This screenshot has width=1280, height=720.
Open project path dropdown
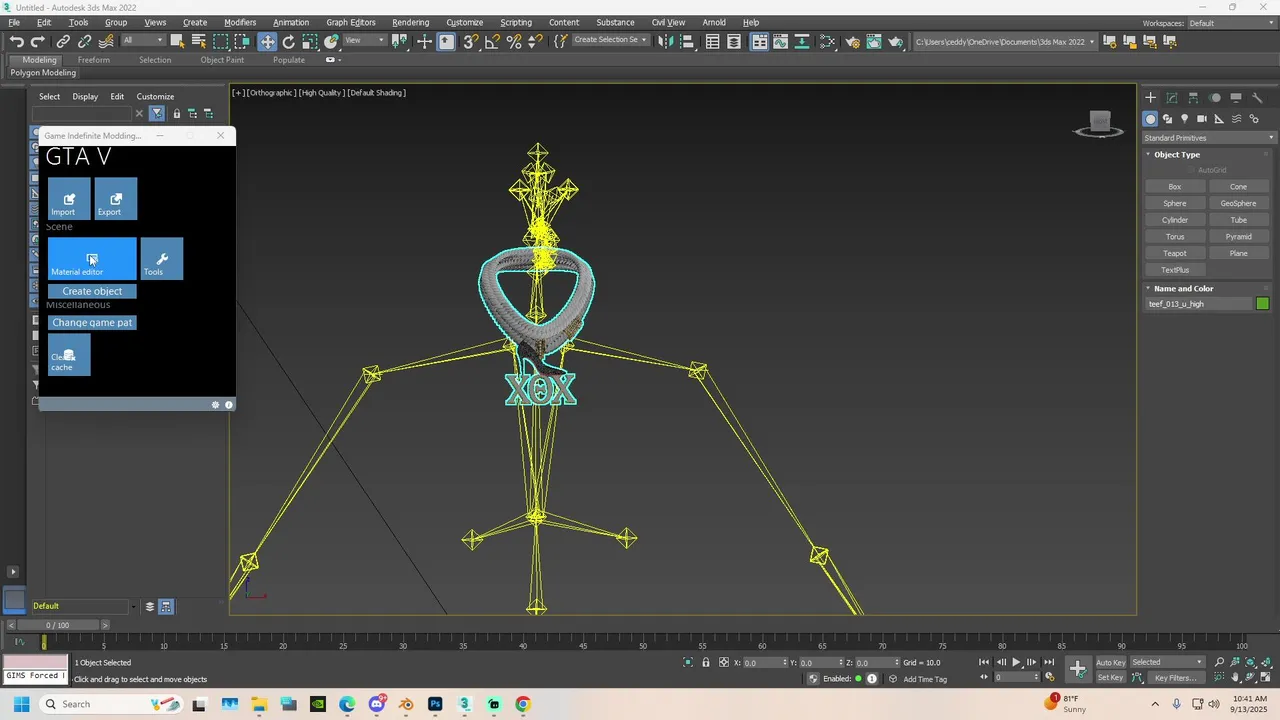(x=1004, y=42)
